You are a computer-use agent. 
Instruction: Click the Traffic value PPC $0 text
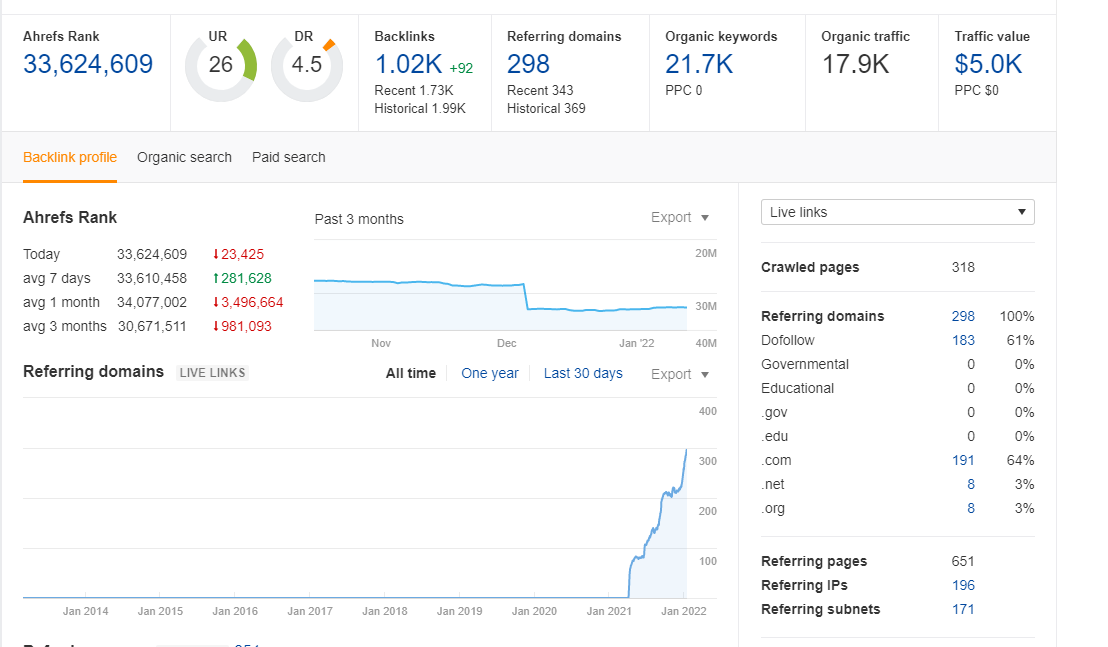977,90
